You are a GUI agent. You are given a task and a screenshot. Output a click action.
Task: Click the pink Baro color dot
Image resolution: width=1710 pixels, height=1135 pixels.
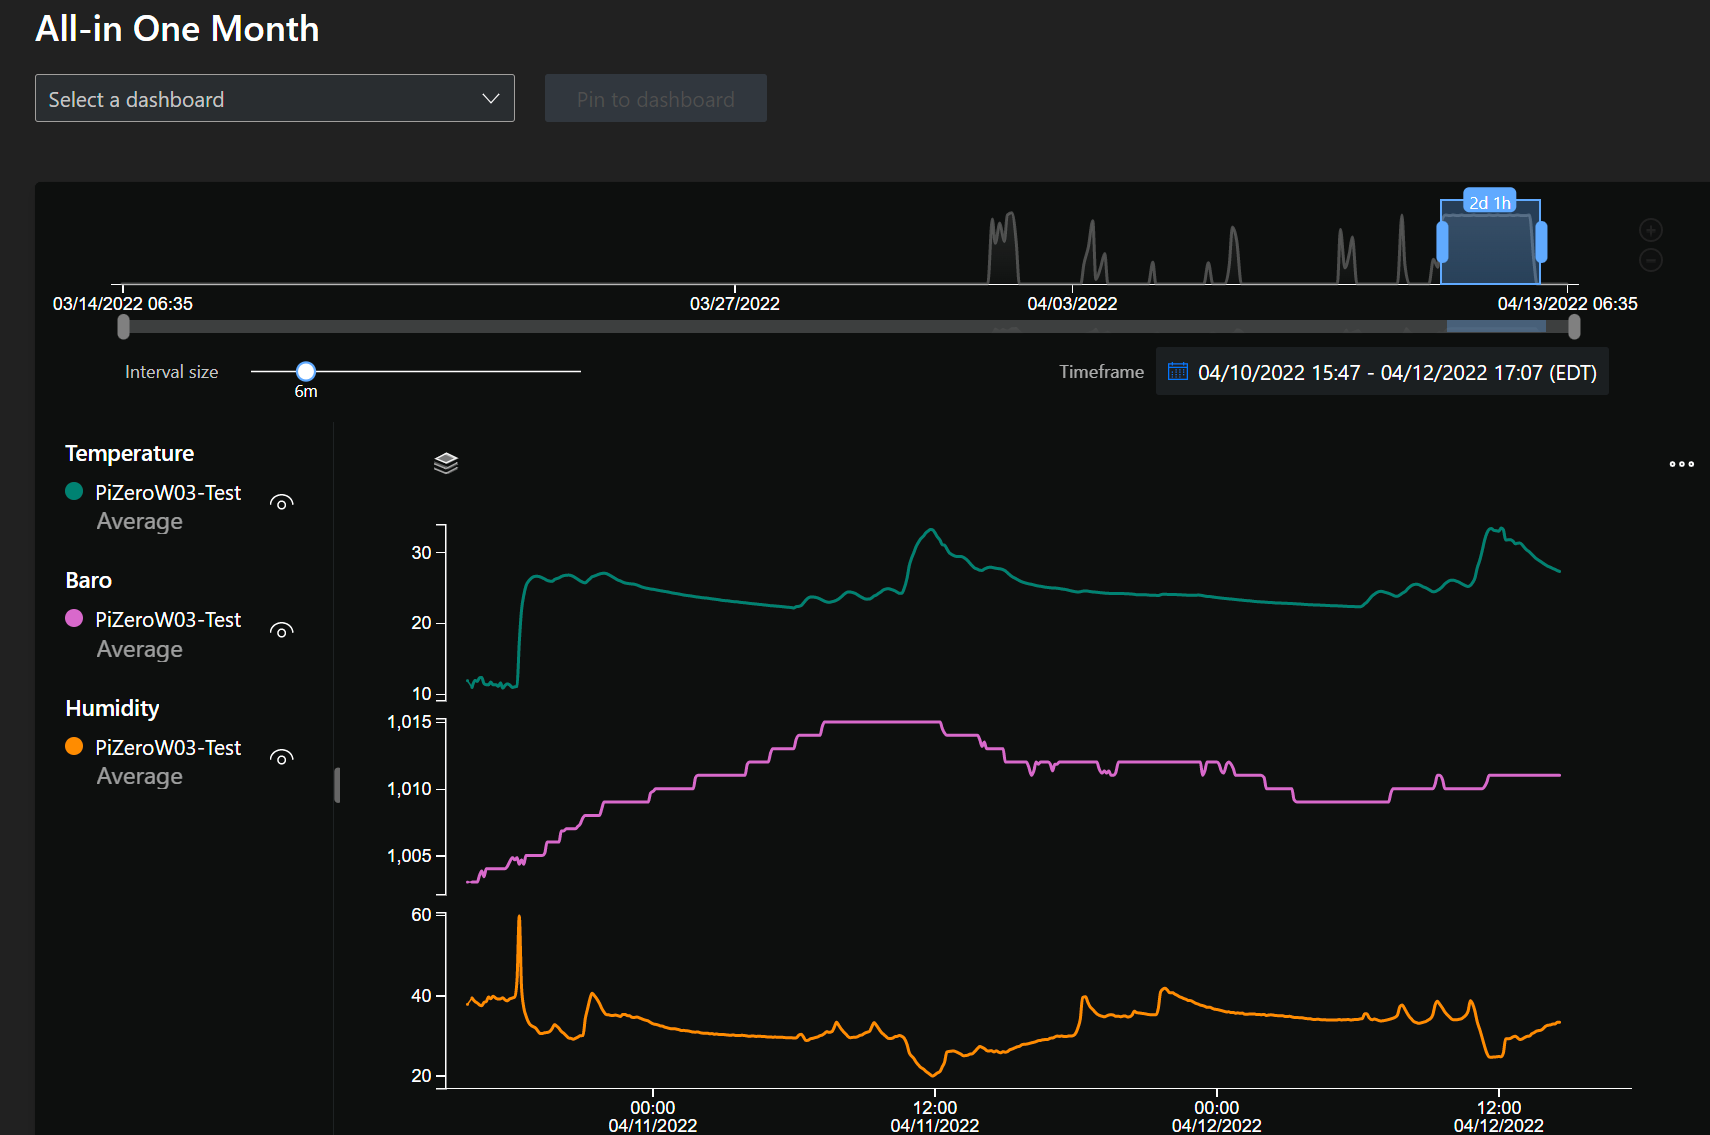coord(74,618)
